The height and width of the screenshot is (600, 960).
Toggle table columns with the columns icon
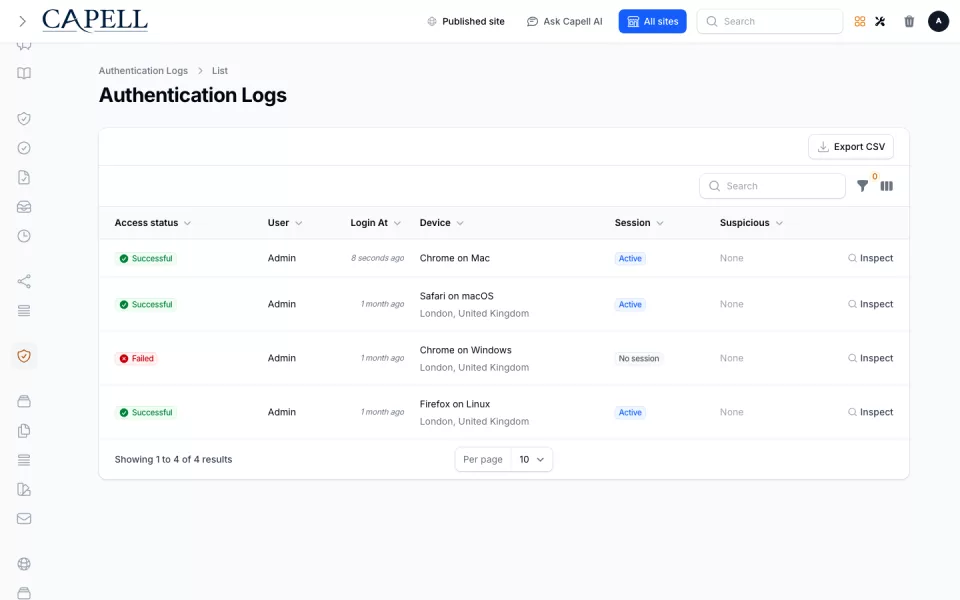pyautogui.click(x=887, y=186)
